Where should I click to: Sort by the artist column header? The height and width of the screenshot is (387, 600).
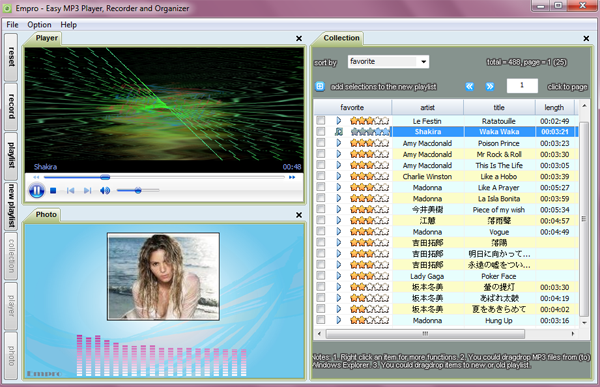427,108
